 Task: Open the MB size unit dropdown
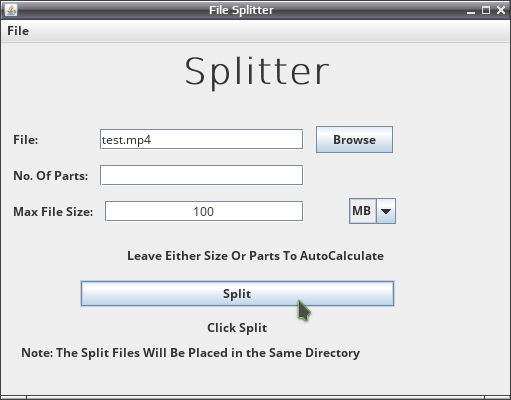[373, 211]
